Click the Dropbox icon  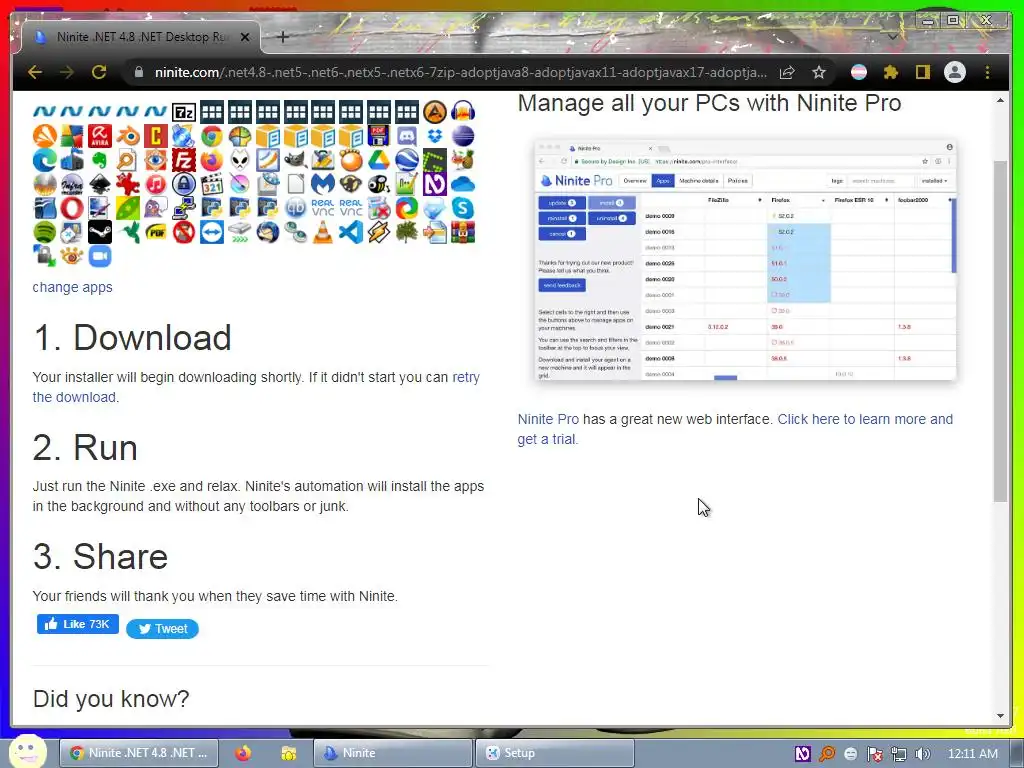click(434, 136)
